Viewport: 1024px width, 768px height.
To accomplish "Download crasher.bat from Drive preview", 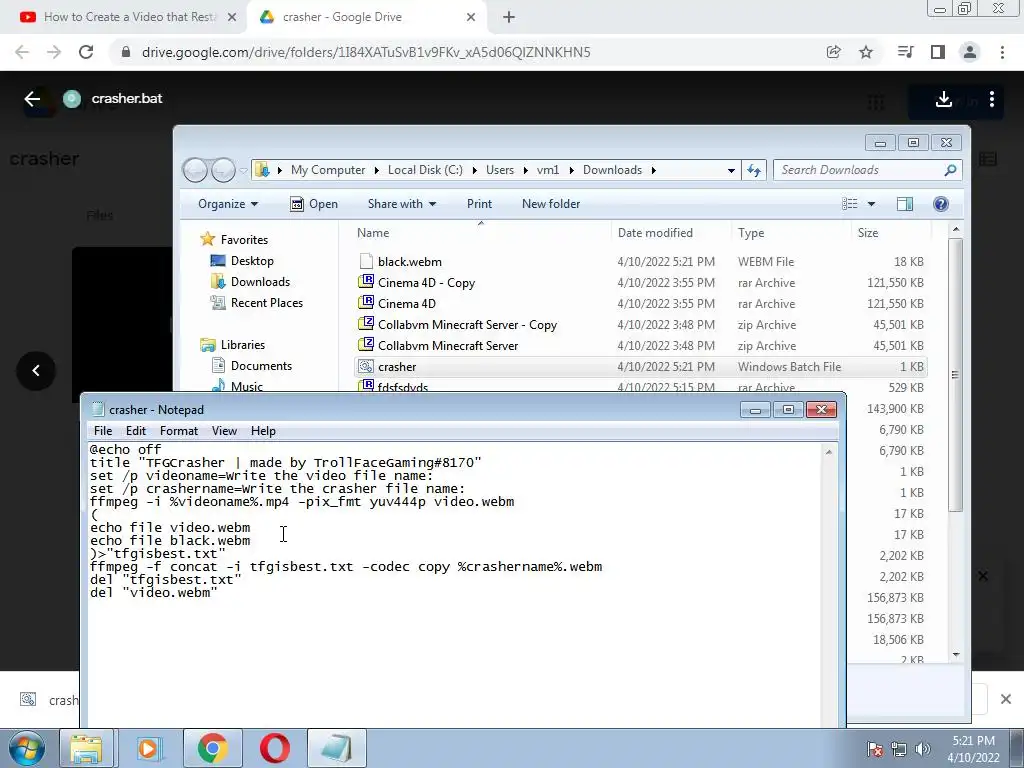I will tap(944, 99).
